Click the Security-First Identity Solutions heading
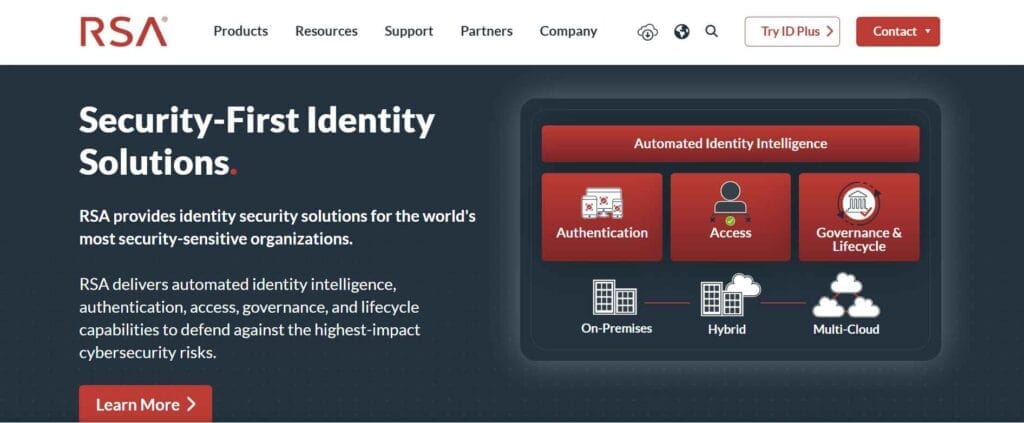The height and width of the screenshot is (423, 1024). [257, 140]
